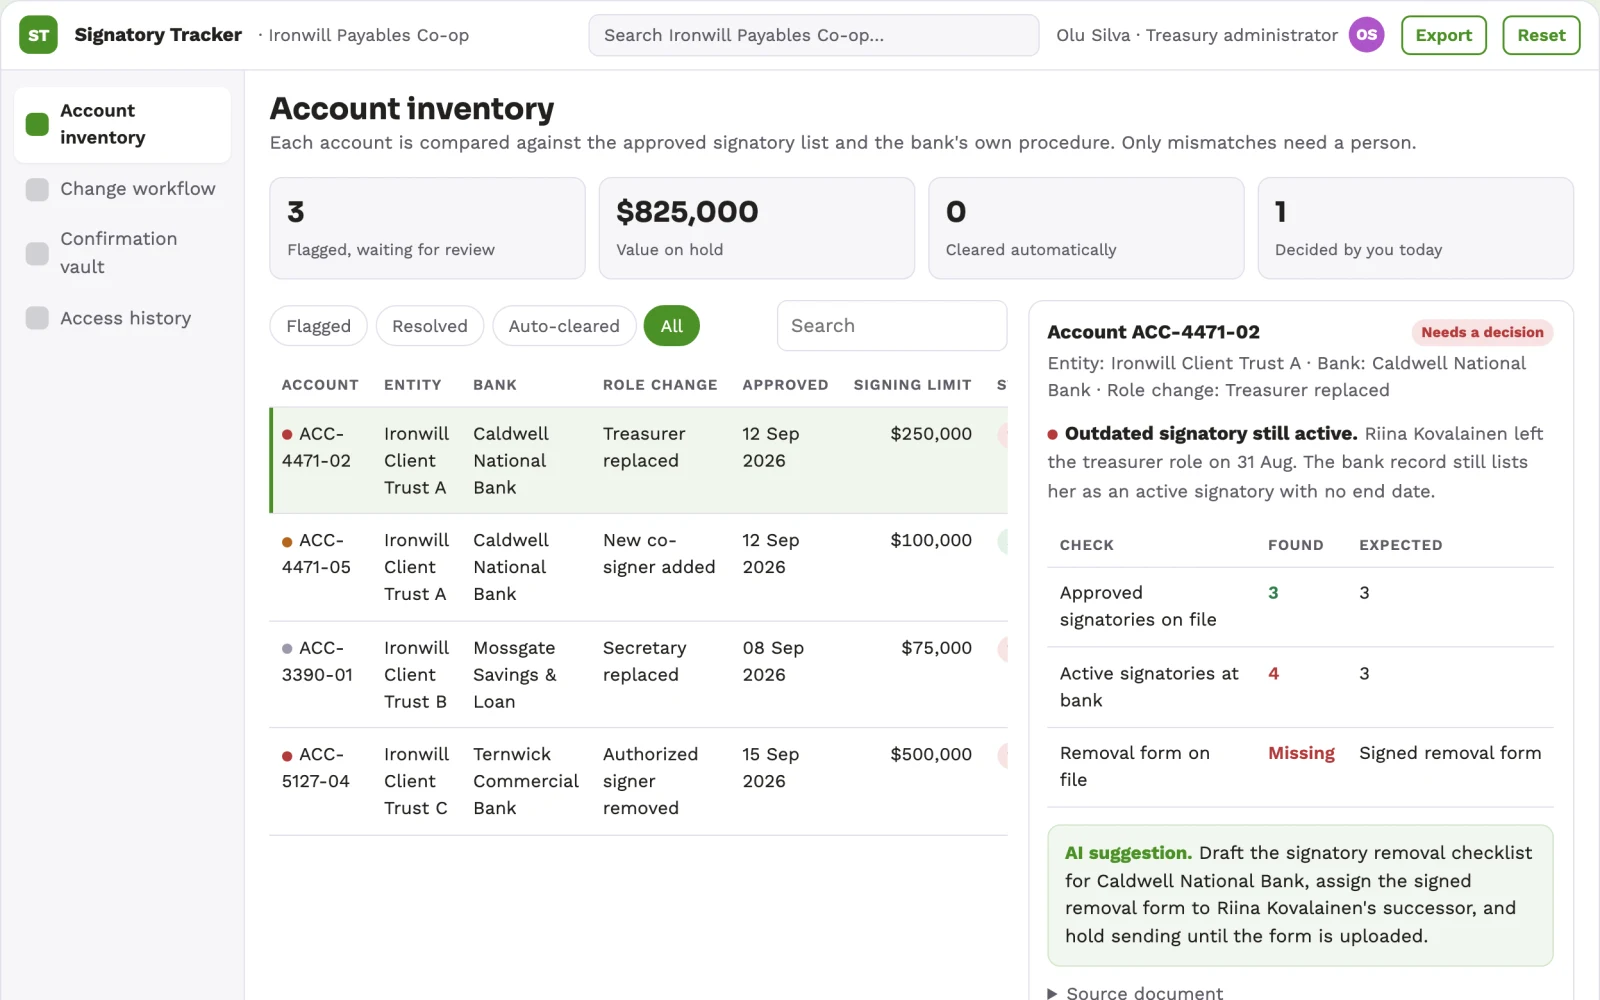Click the Reset button
Viewport: 1600px width, 1000px height.
(1541, 35)
